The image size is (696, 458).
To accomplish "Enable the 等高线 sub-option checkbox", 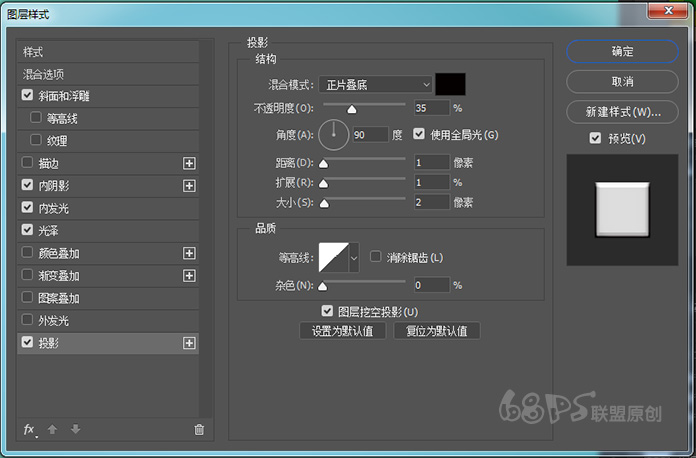I will click(x=36, y=118).
